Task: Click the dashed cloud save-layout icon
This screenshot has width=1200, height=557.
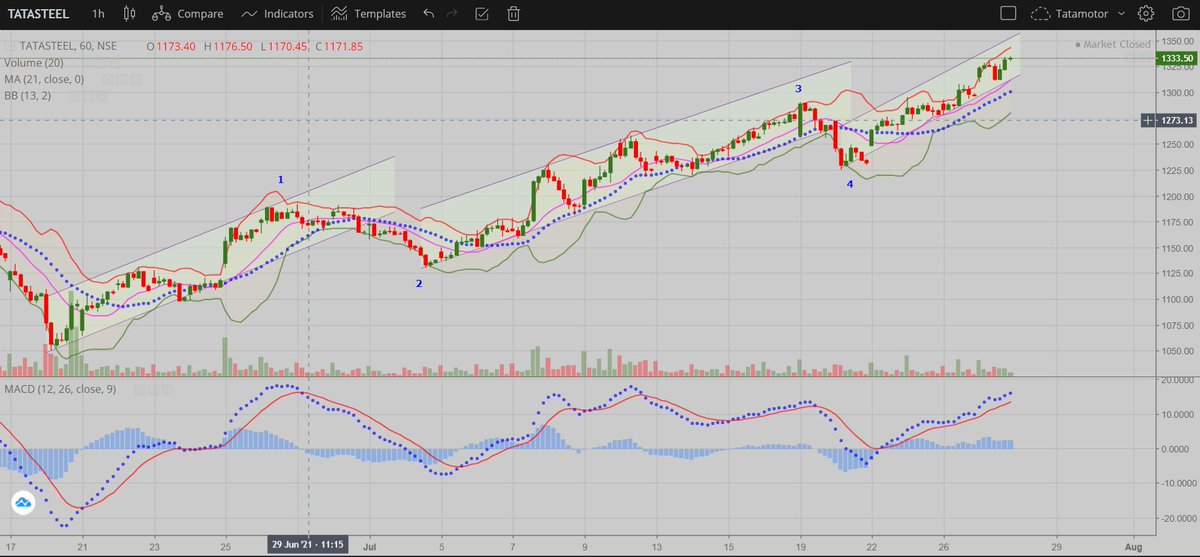Action: 1043,14
